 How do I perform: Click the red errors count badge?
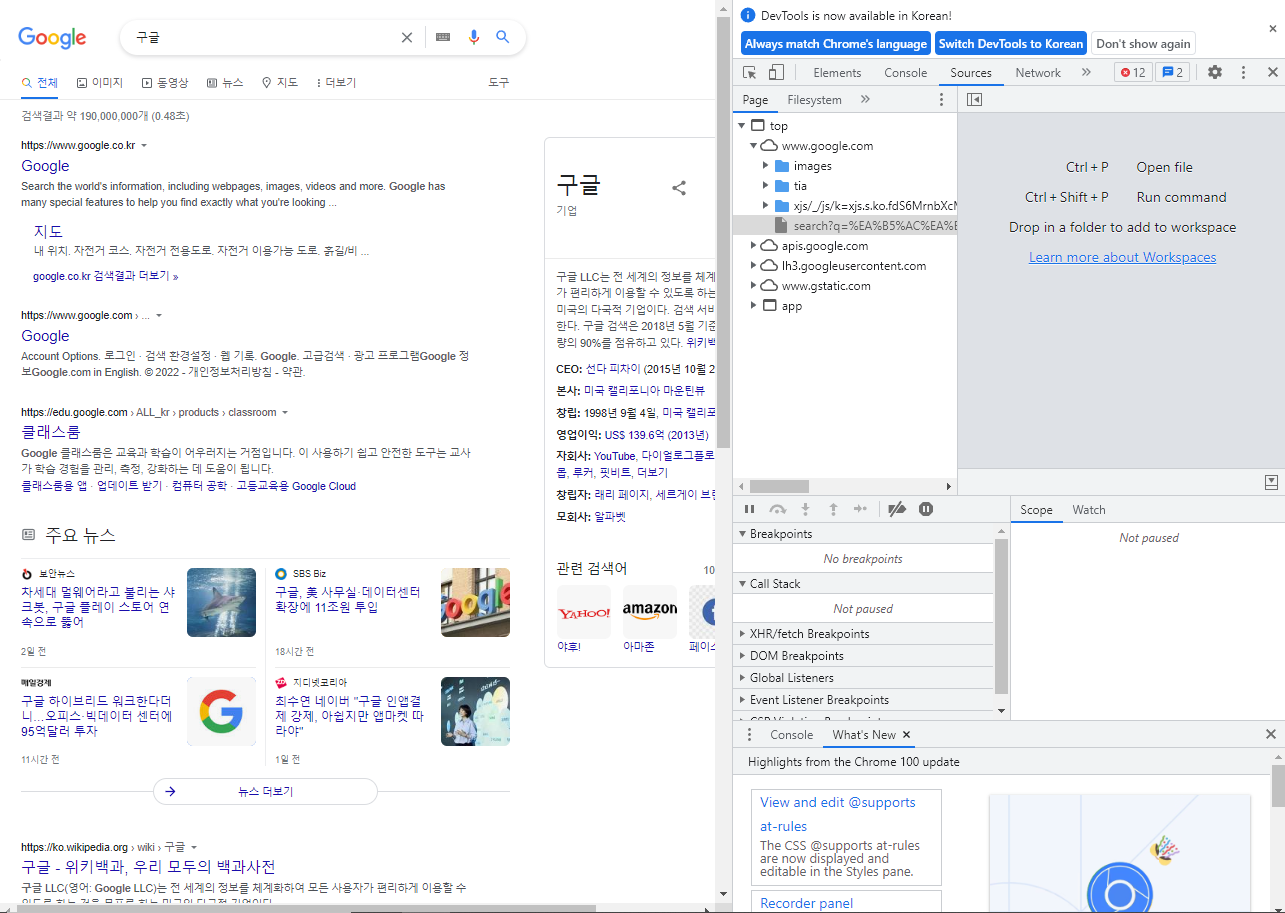(x=1133, y=72)
